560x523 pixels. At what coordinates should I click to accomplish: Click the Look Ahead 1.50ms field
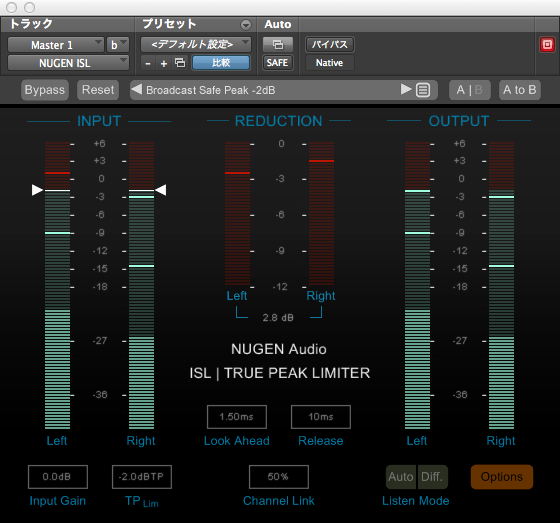click(x=237, y=417)
